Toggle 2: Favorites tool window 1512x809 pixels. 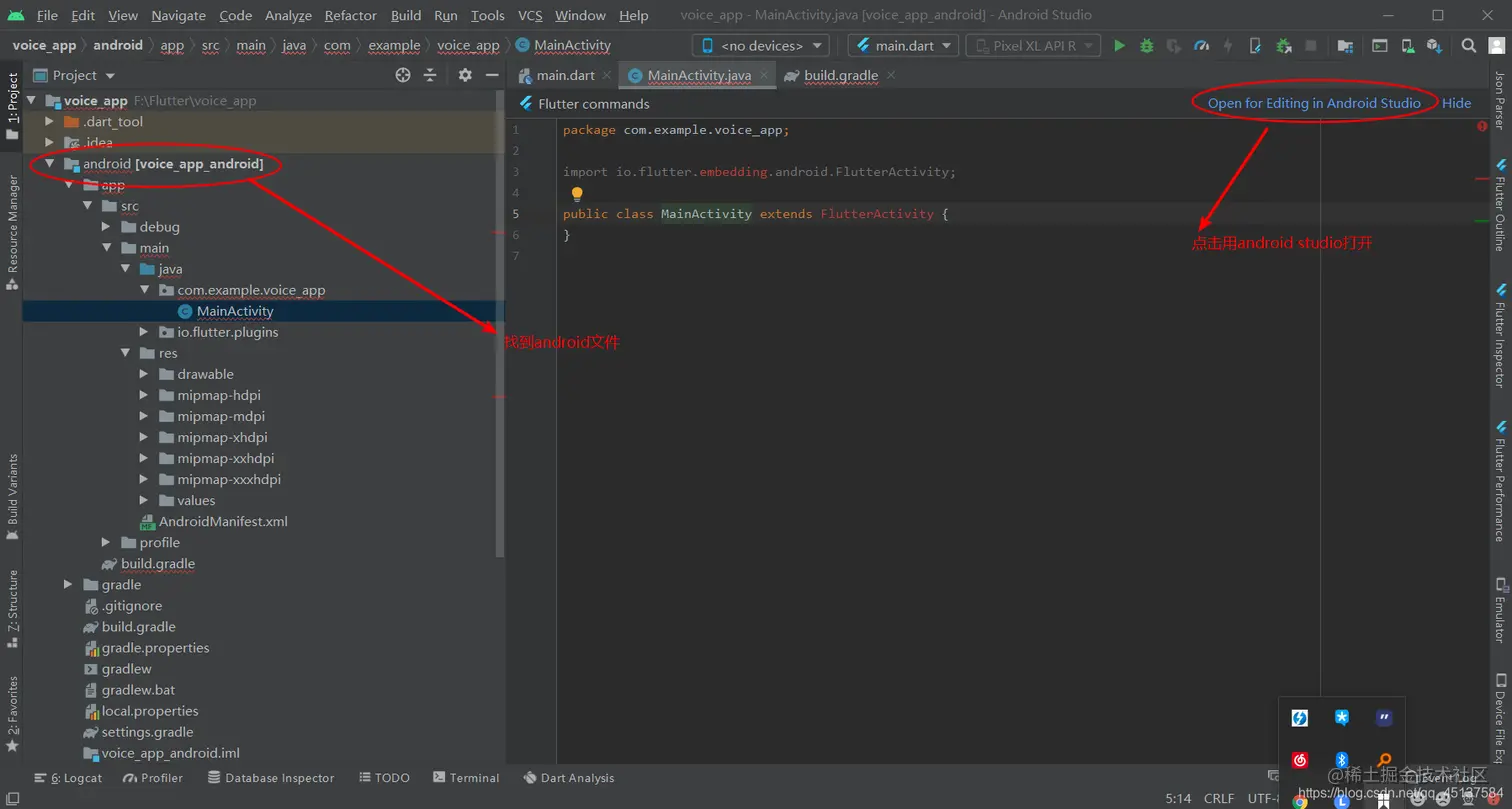[12, 713]
